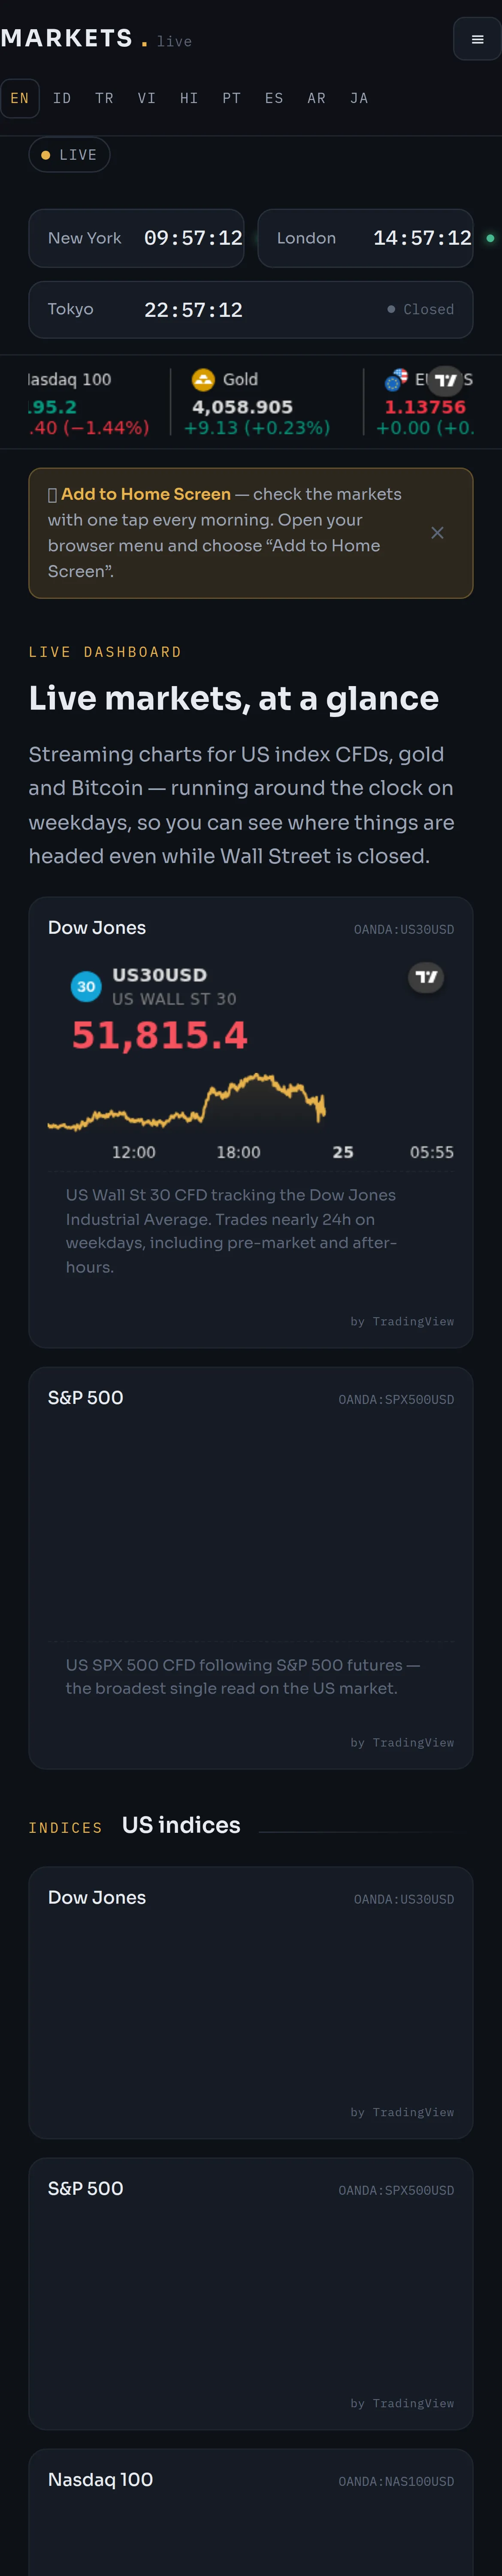Select the ES language option
Image resolution: width=502 pixels, height=2576 pixels.
point(274,98)
